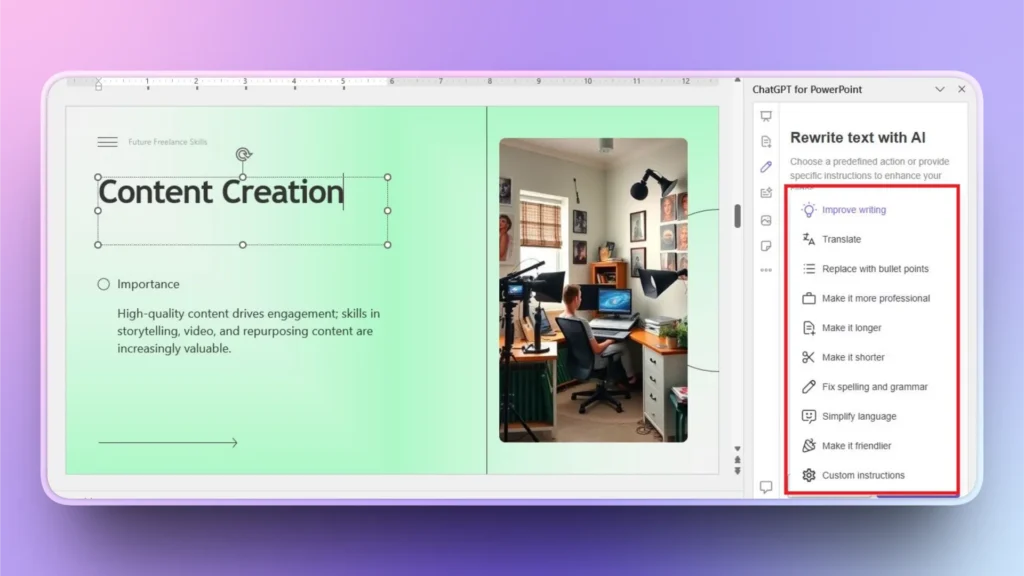The width and height of the screenshot is (1024, 576).
Task: Open the hamburger menu on the slide
Action: point(107,141)
